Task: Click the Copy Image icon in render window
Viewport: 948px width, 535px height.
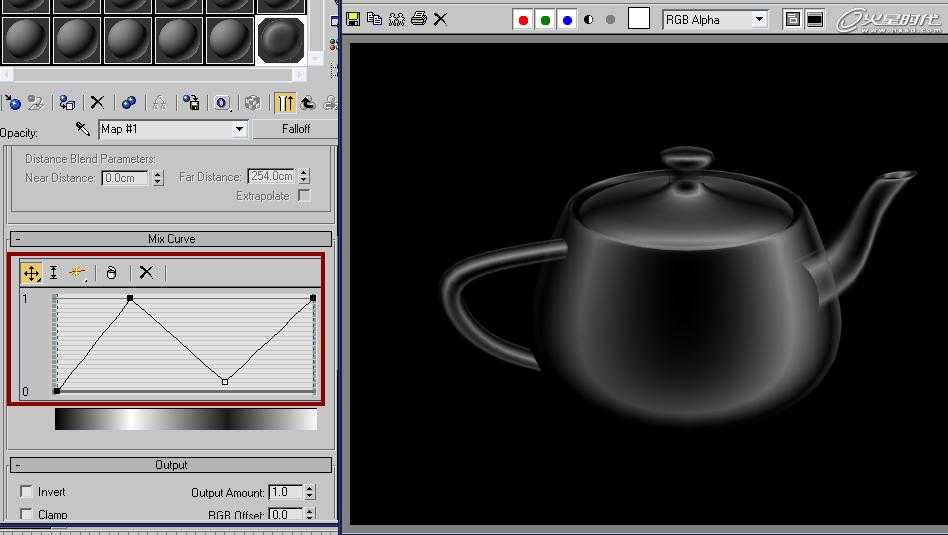Action: click(375, 19)
